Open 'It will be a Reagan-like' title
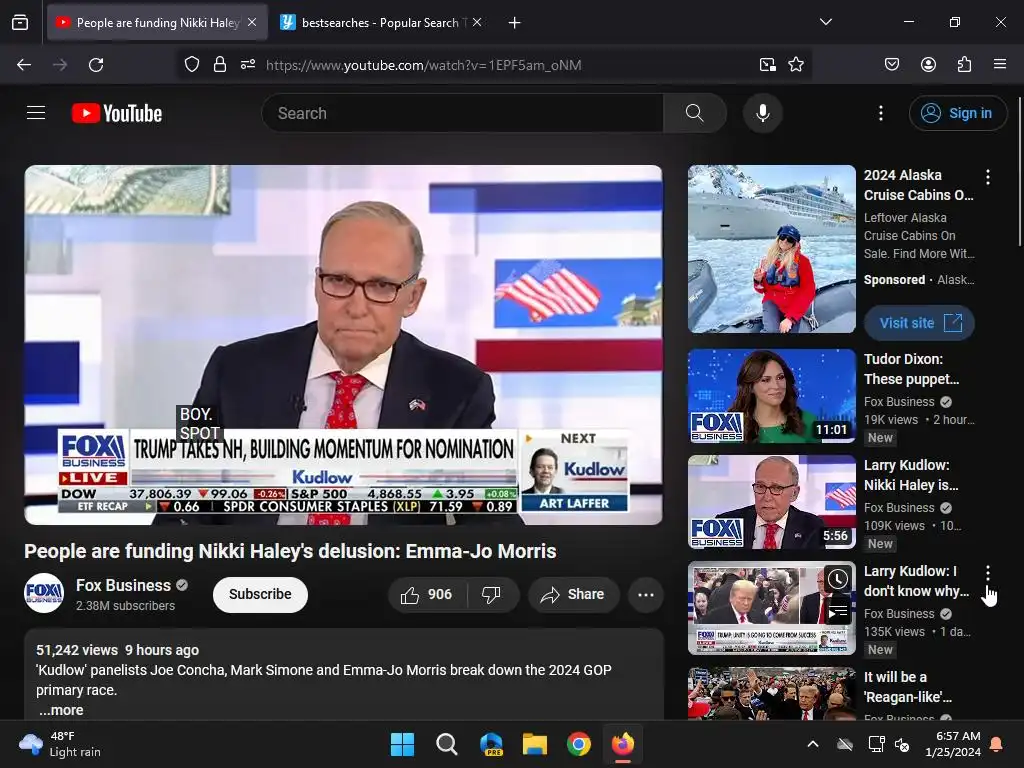The image size is (1024, 768). coord(908,687)
